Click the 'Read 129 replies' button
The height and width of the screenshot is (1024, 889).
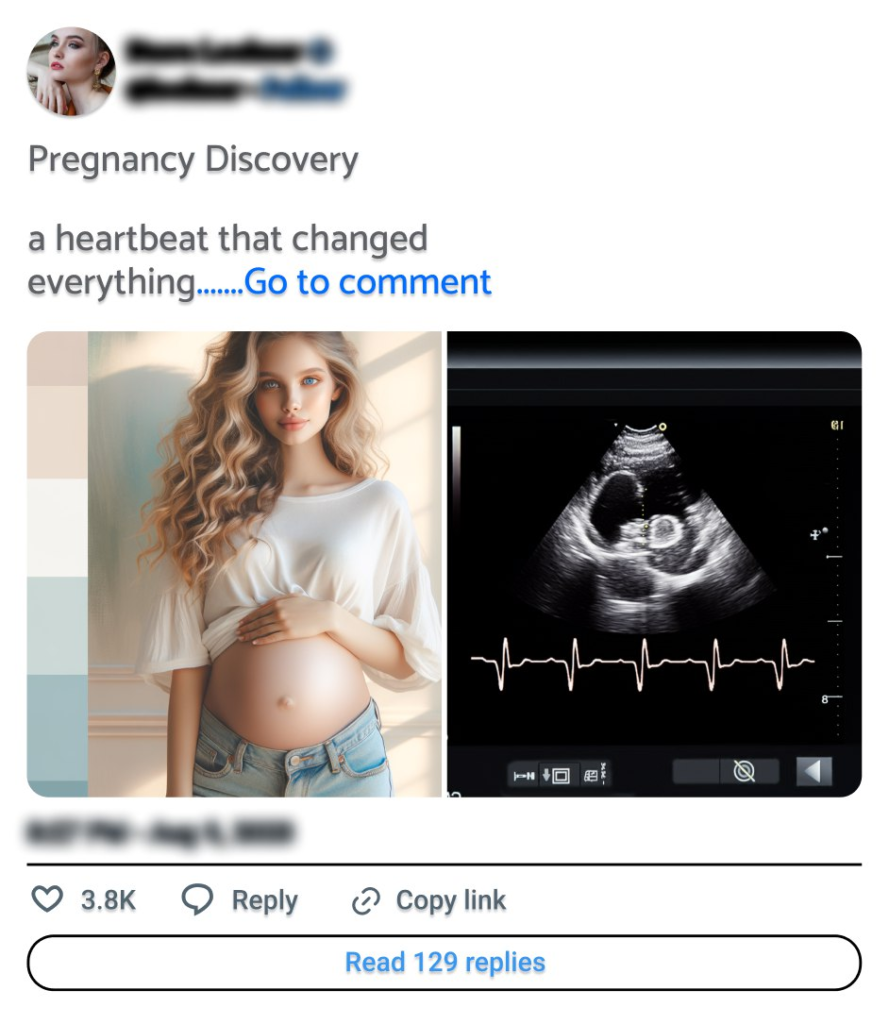[444, 963]
